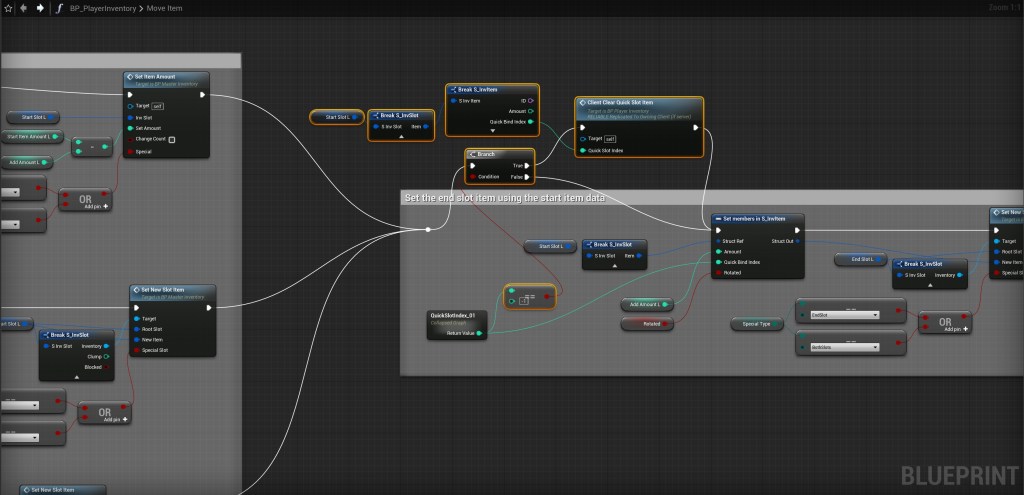The height and width of the screenshot is (495, 1024).
Task: Select the QuickSlotIndex_01 collapsed graph node
Action: tap(457, 318)
